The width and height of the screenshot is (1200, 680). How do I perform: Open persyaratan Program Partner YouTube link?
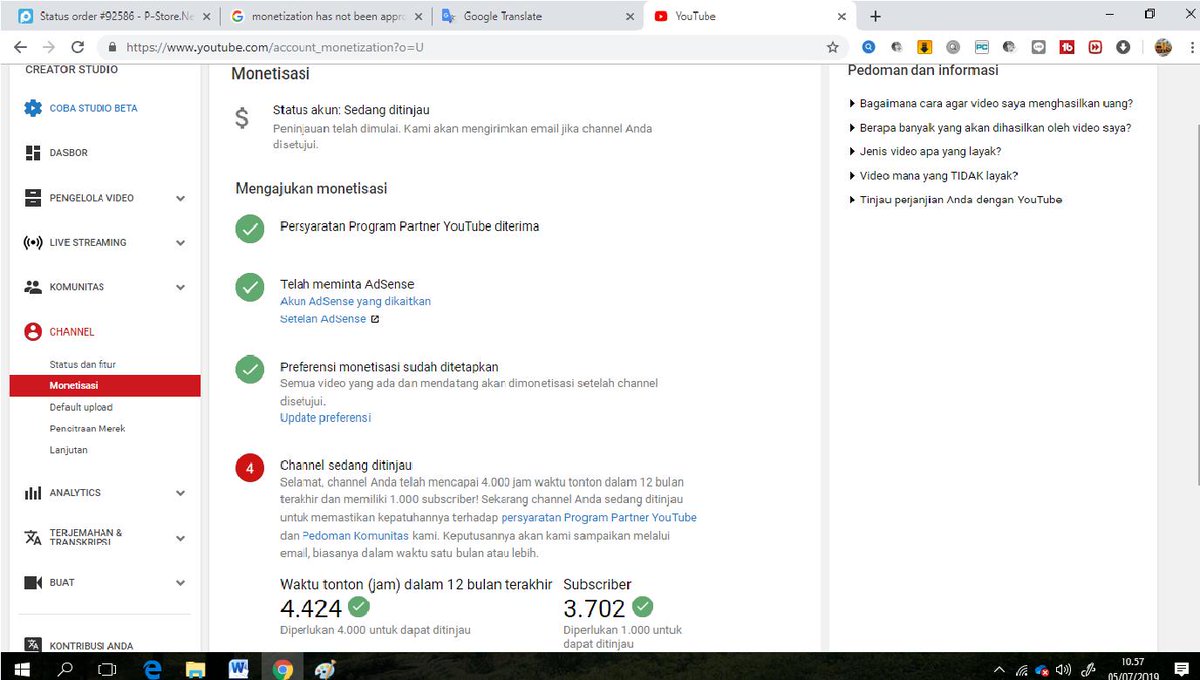click(x=599, y=518)
